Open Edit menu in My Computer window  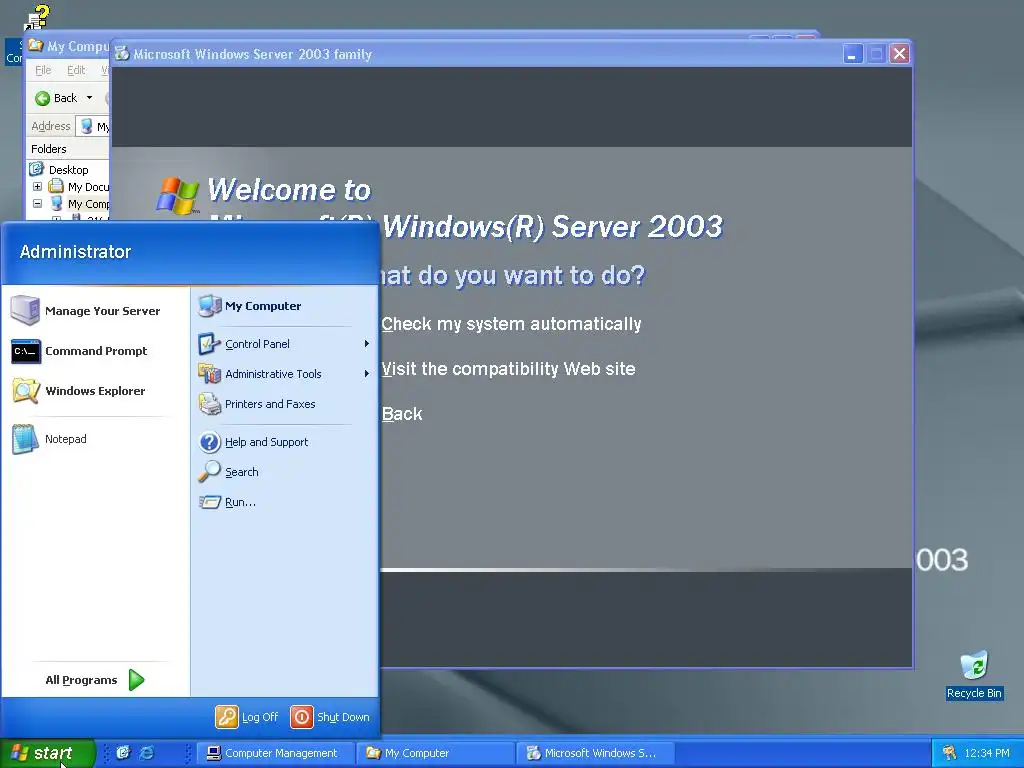point(76,70)
